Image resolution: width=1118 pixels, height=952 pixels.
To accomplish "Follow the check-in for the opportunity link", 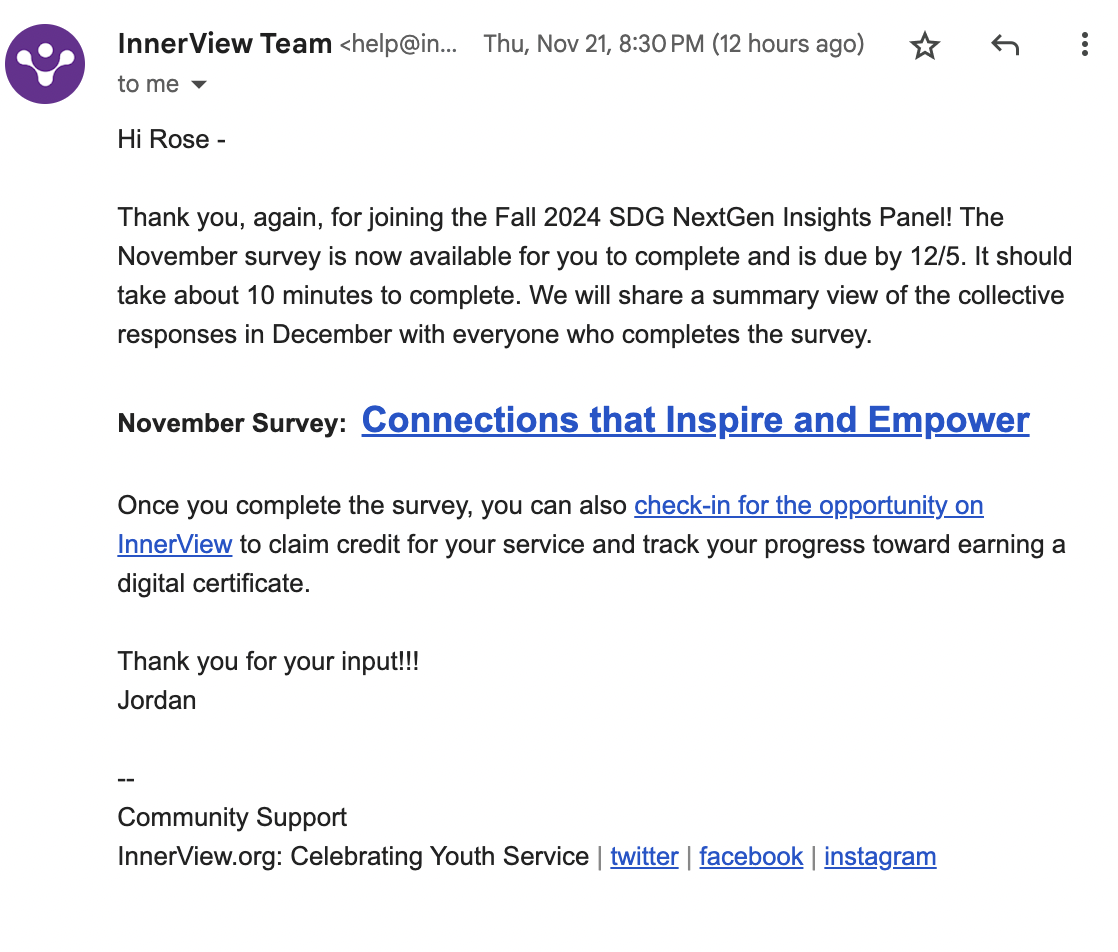I will (808, 506).
